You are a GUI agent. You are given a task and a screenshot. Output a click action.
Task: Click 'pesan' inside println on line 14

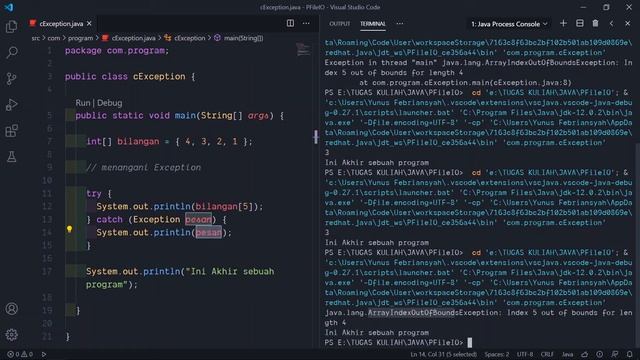pos(208,233)
